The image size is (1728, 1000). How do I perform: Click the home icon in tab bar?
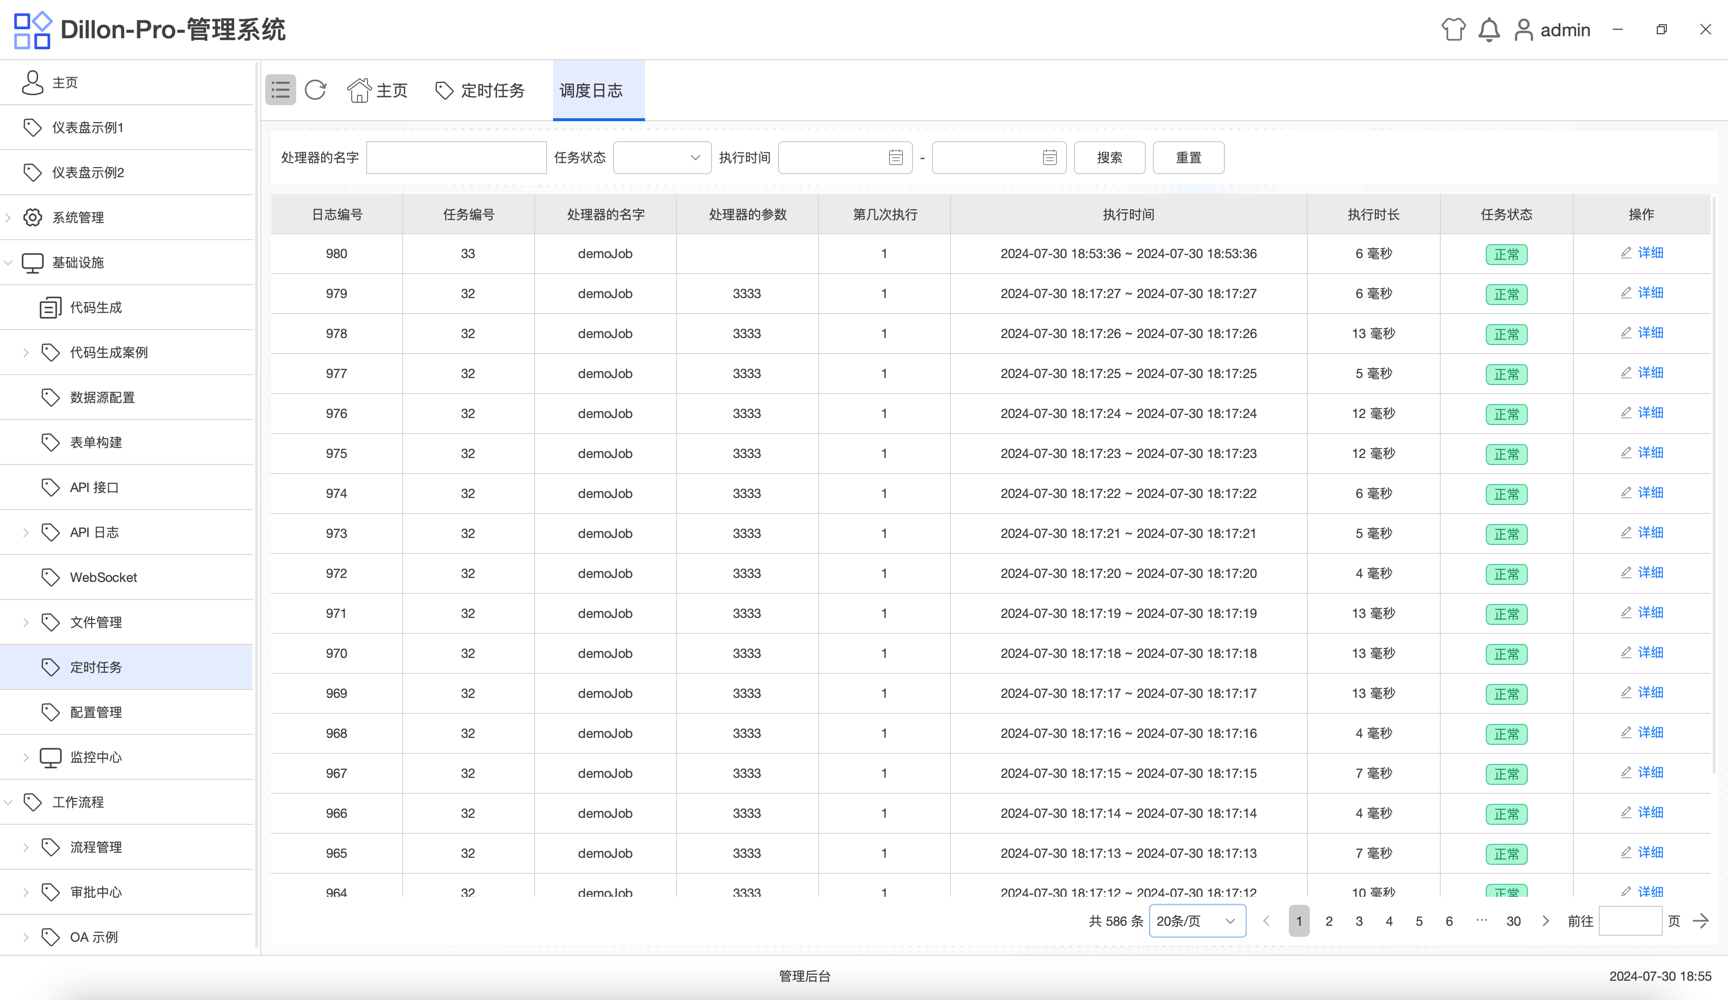[359, 90]
